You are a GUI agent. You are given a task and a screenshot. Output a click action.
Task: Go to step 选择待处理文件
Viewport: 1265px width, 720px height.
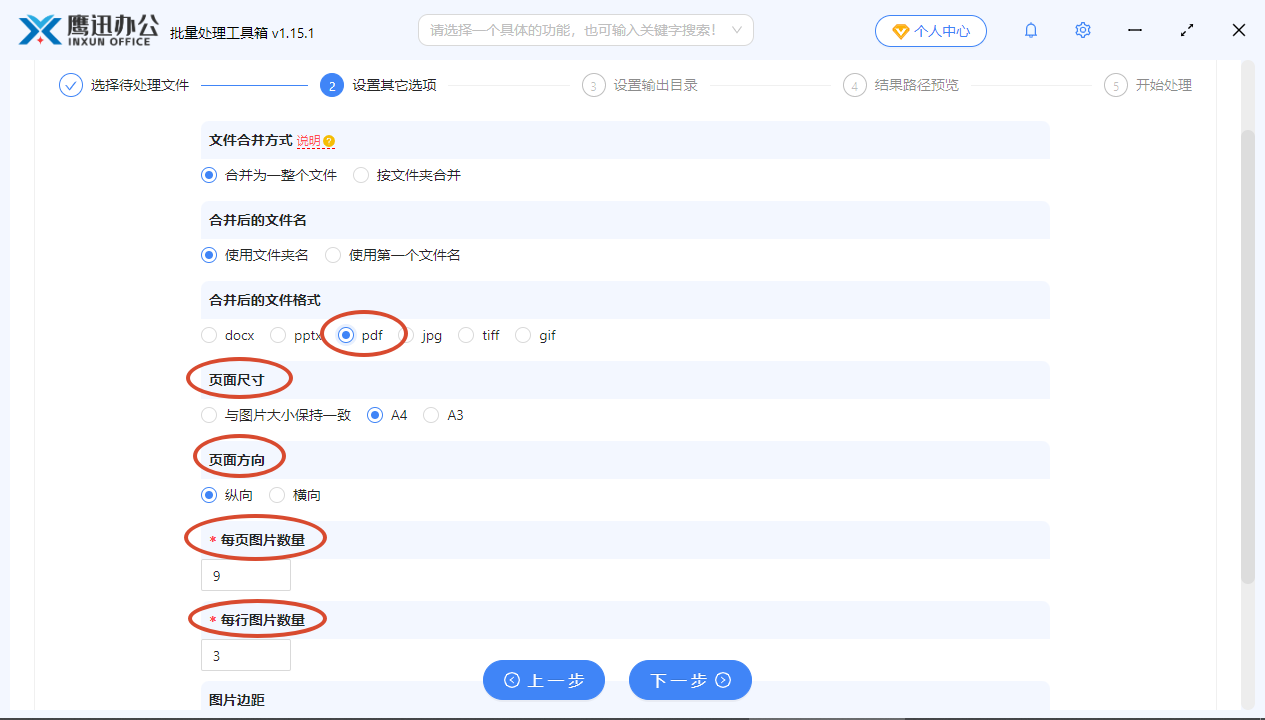(140, 85)
